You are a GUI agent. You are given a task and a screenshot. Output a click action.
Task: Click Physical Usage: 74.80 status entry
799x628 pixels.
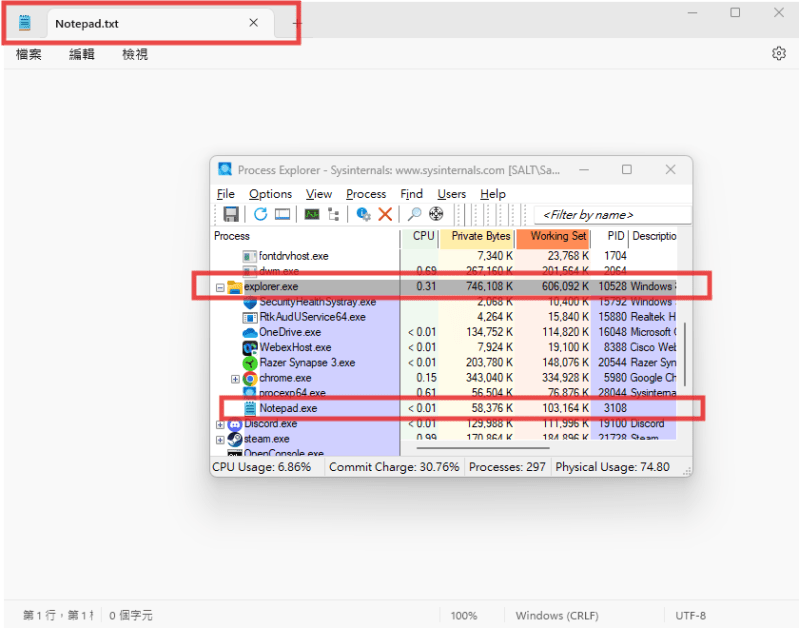(x=612, y=467)
